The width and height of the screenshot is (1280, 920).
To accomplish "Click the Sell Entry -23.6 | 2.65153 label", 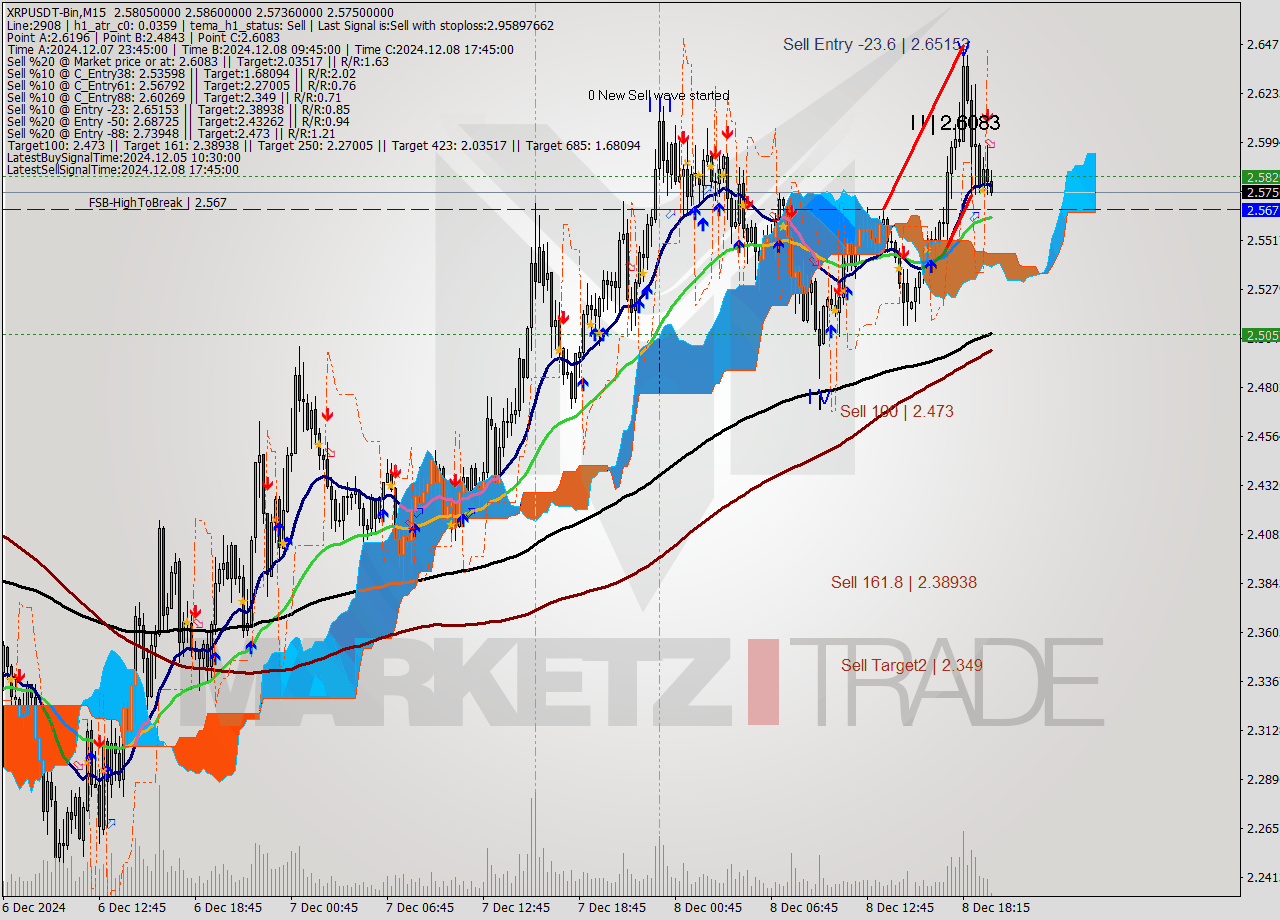I will [876, 44].
